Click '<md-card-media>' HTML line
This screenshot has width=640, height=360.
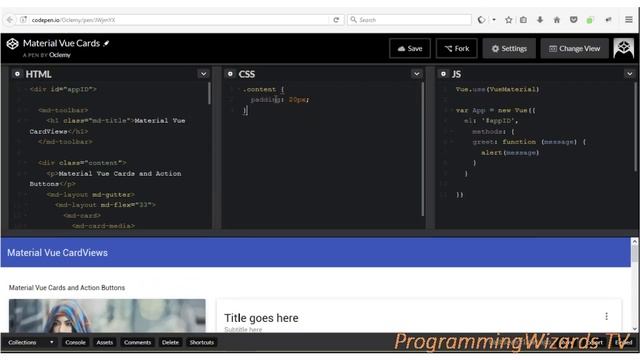[x=103, y=225]
